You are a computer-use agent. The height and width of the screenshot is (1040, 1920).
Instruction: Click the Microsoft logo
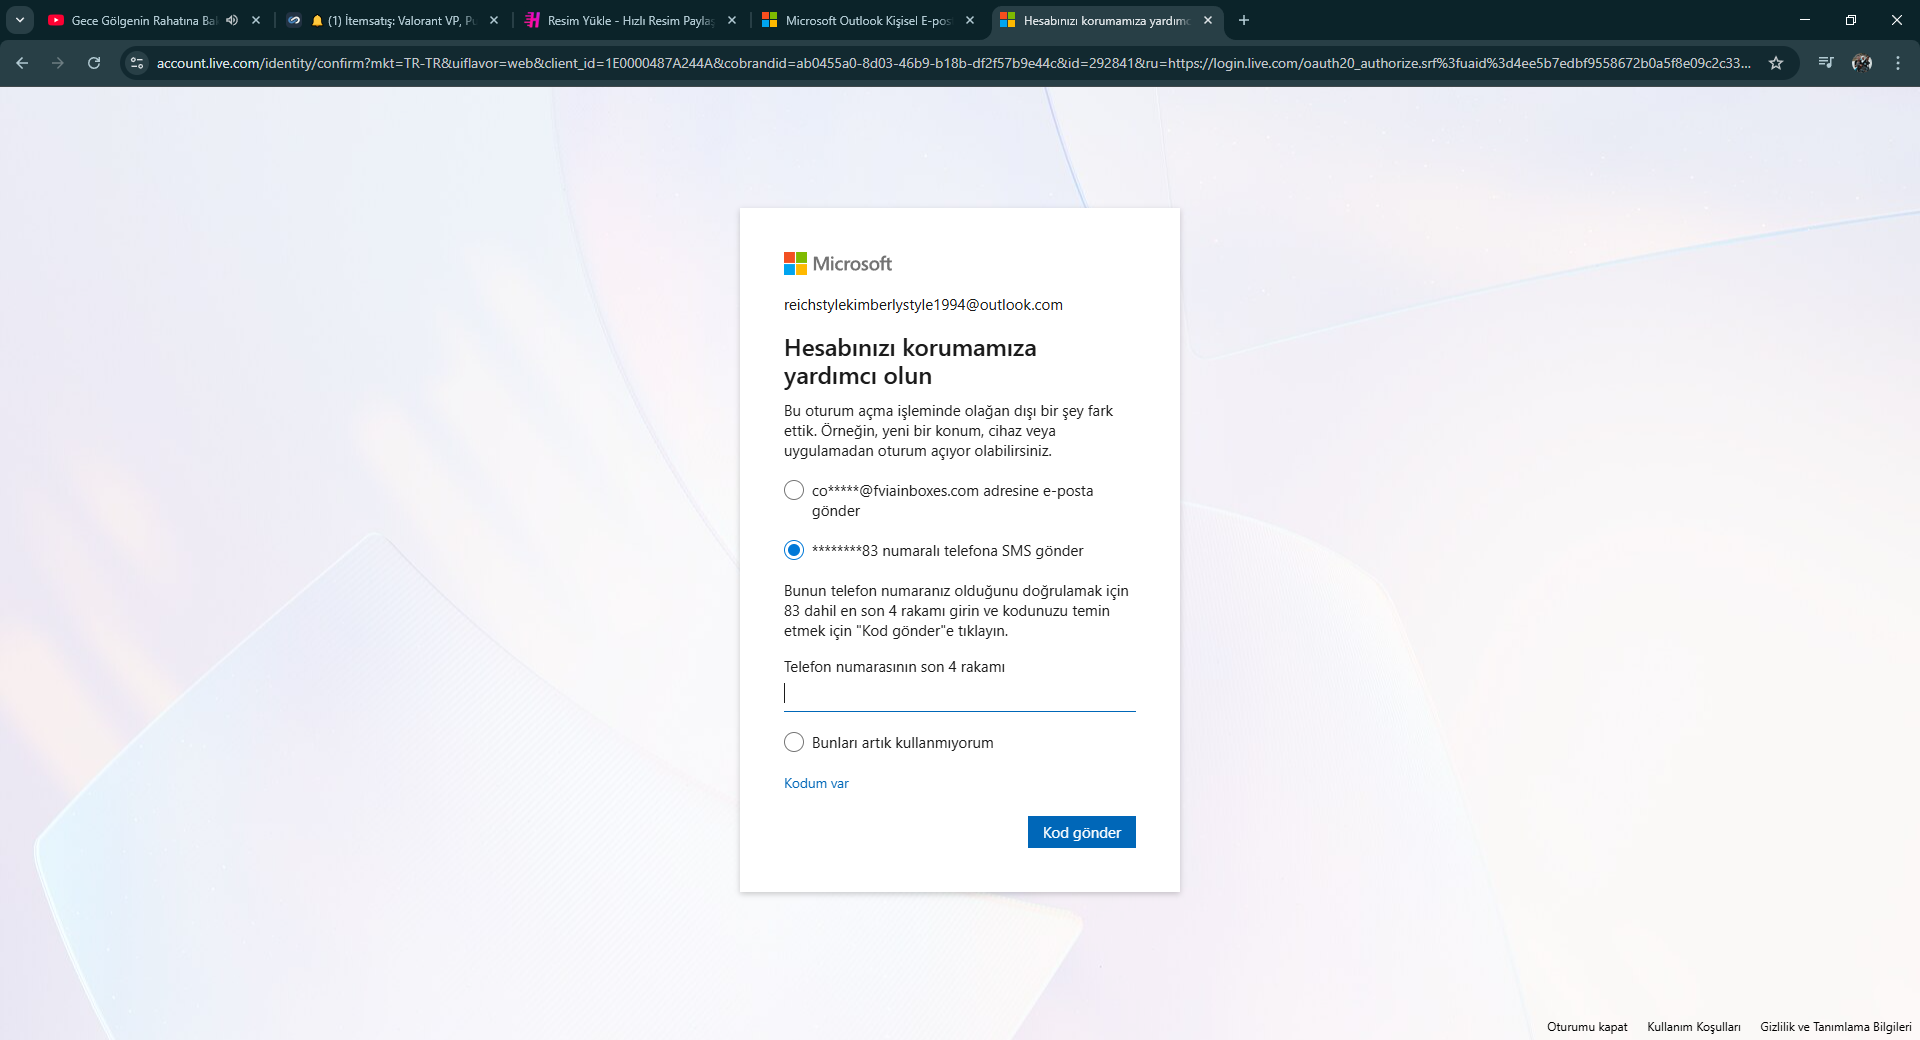point(838,263)
